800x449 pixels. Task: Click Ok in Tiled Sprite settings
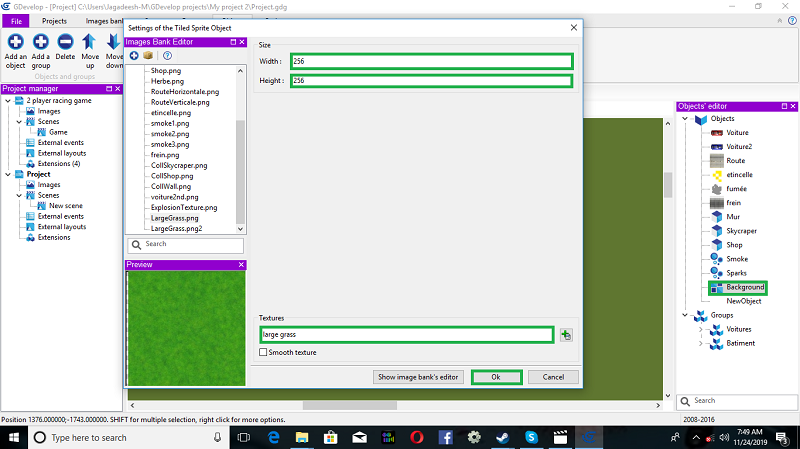[x=496, y=377]
